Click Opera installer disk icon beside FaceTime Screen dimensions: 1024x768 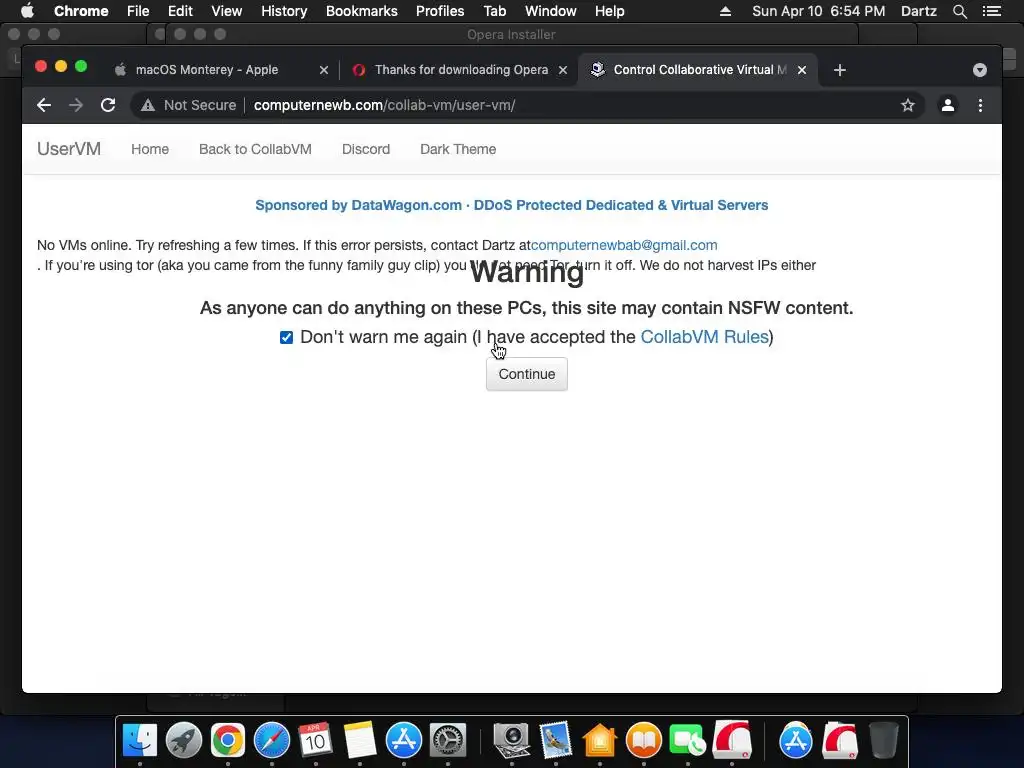tap(732, 741)
